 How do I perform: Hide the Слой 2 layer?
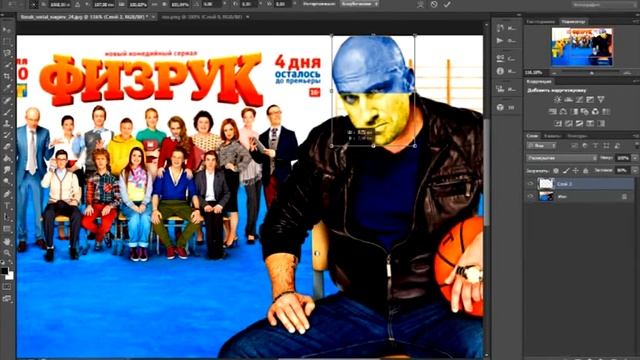[530, 184]
